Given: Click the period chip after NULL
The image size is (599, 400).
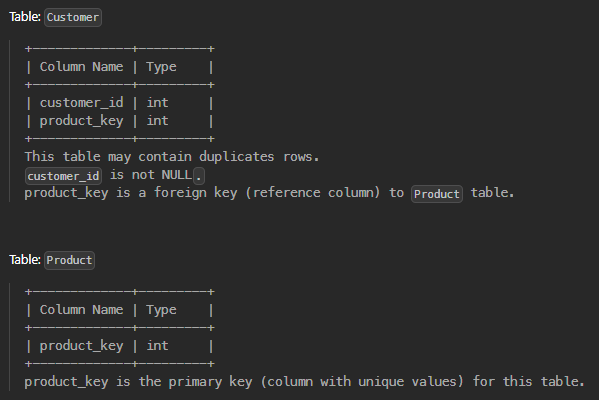Looking at the screenshot, I should click(199, 176).
